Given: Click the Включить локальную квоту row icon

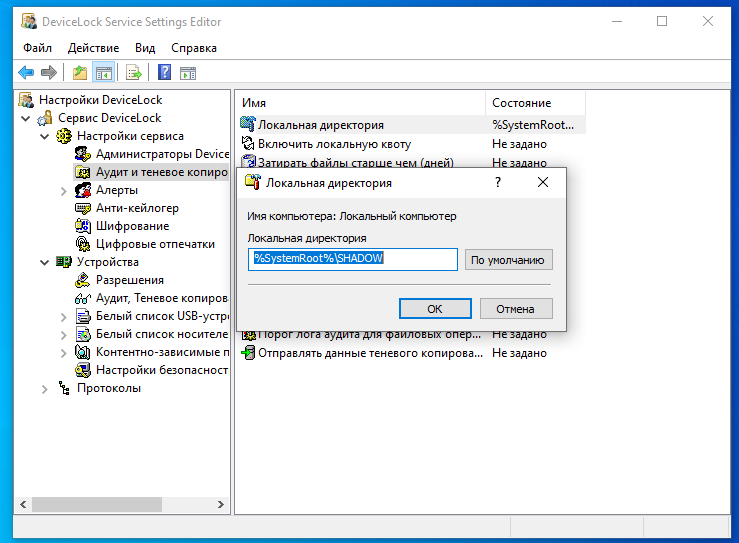Looking at the screenshot, I should [x=248, y=143].
